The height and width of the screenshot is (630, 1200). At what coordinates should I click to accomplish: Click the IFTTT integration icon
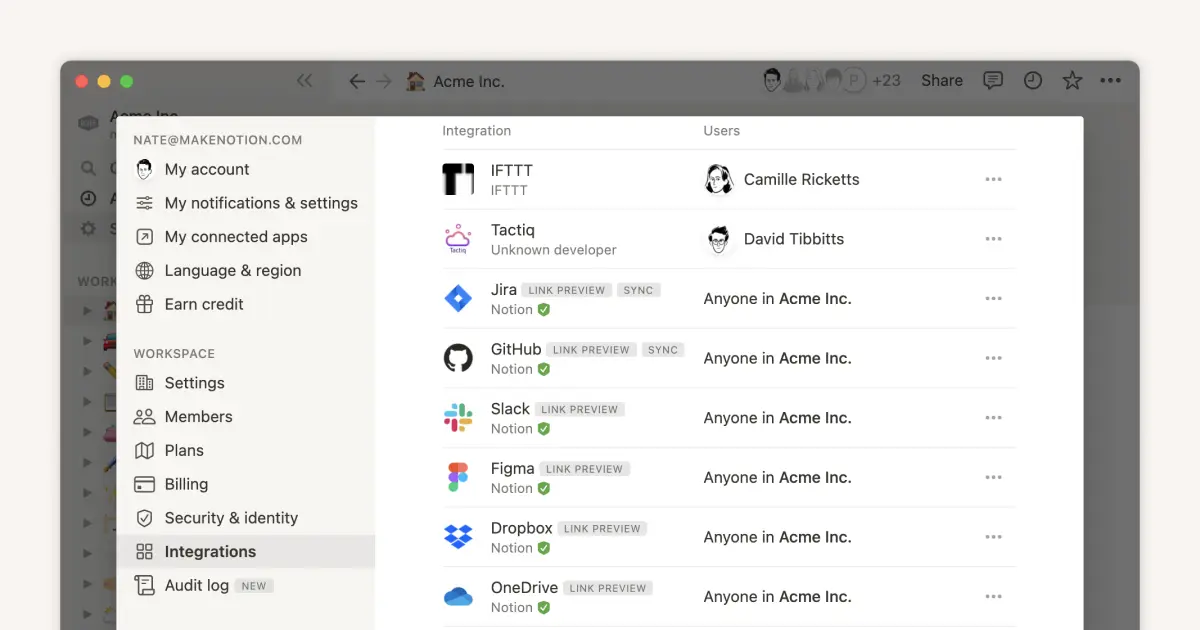(x=459, y=179)
